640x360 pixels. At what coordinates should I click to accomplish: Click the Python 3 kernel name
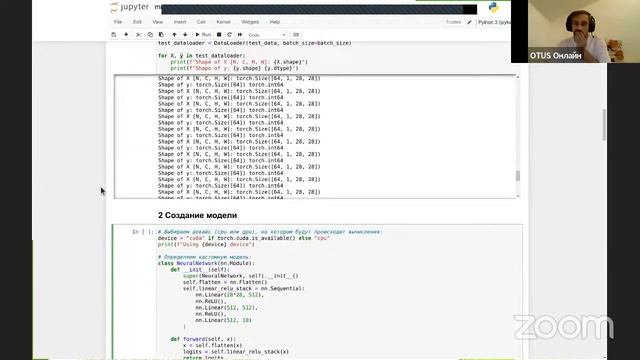click(494, 22)
